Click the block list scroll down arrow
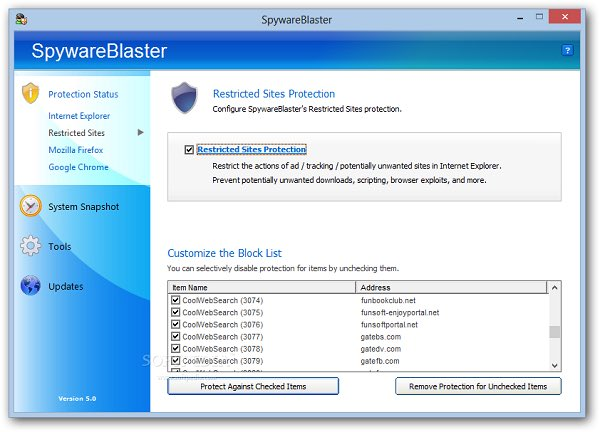600x432 pixels. pyautogui.click(x=554, y=365)
